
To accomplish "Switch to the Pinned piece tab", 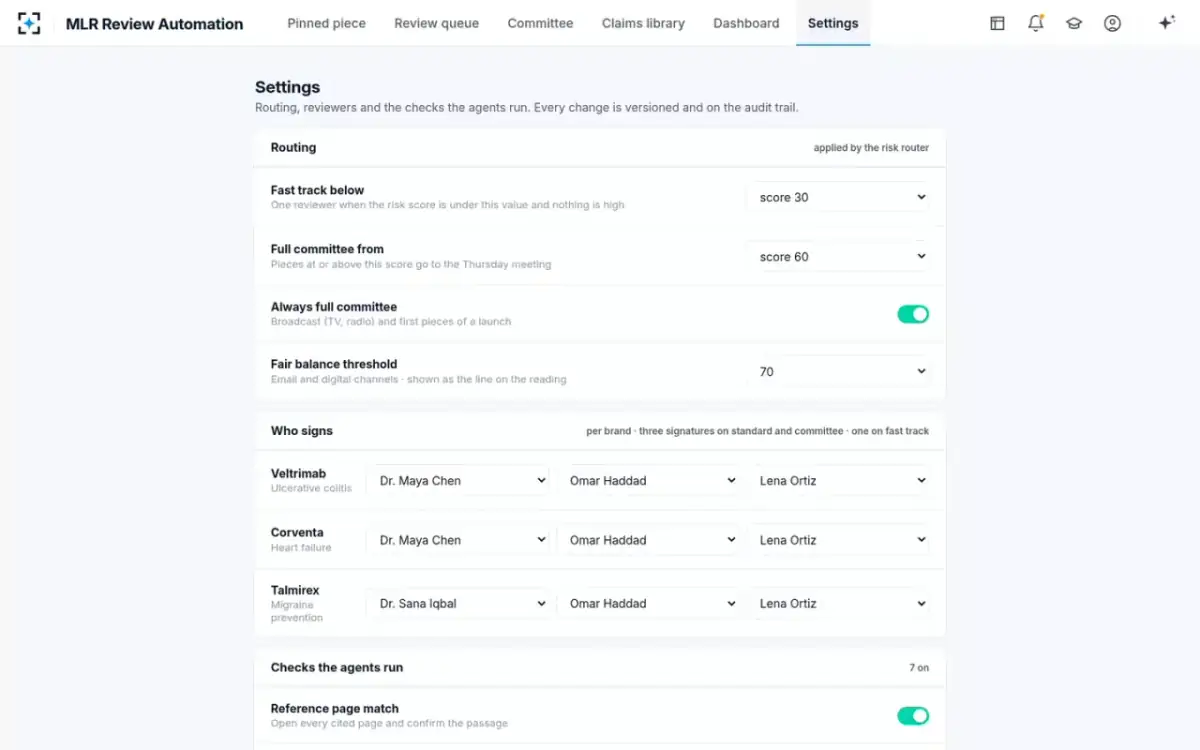I will pos(326,23).
